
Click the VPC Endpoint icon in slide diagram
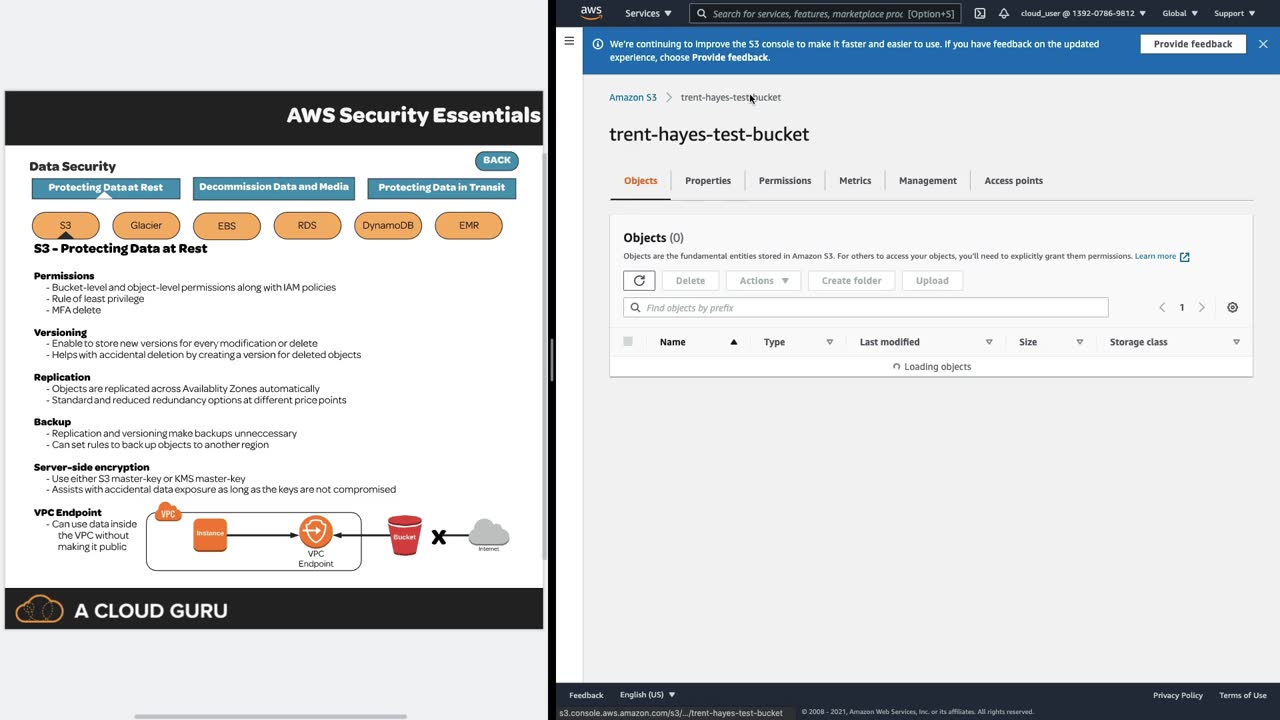315,531
